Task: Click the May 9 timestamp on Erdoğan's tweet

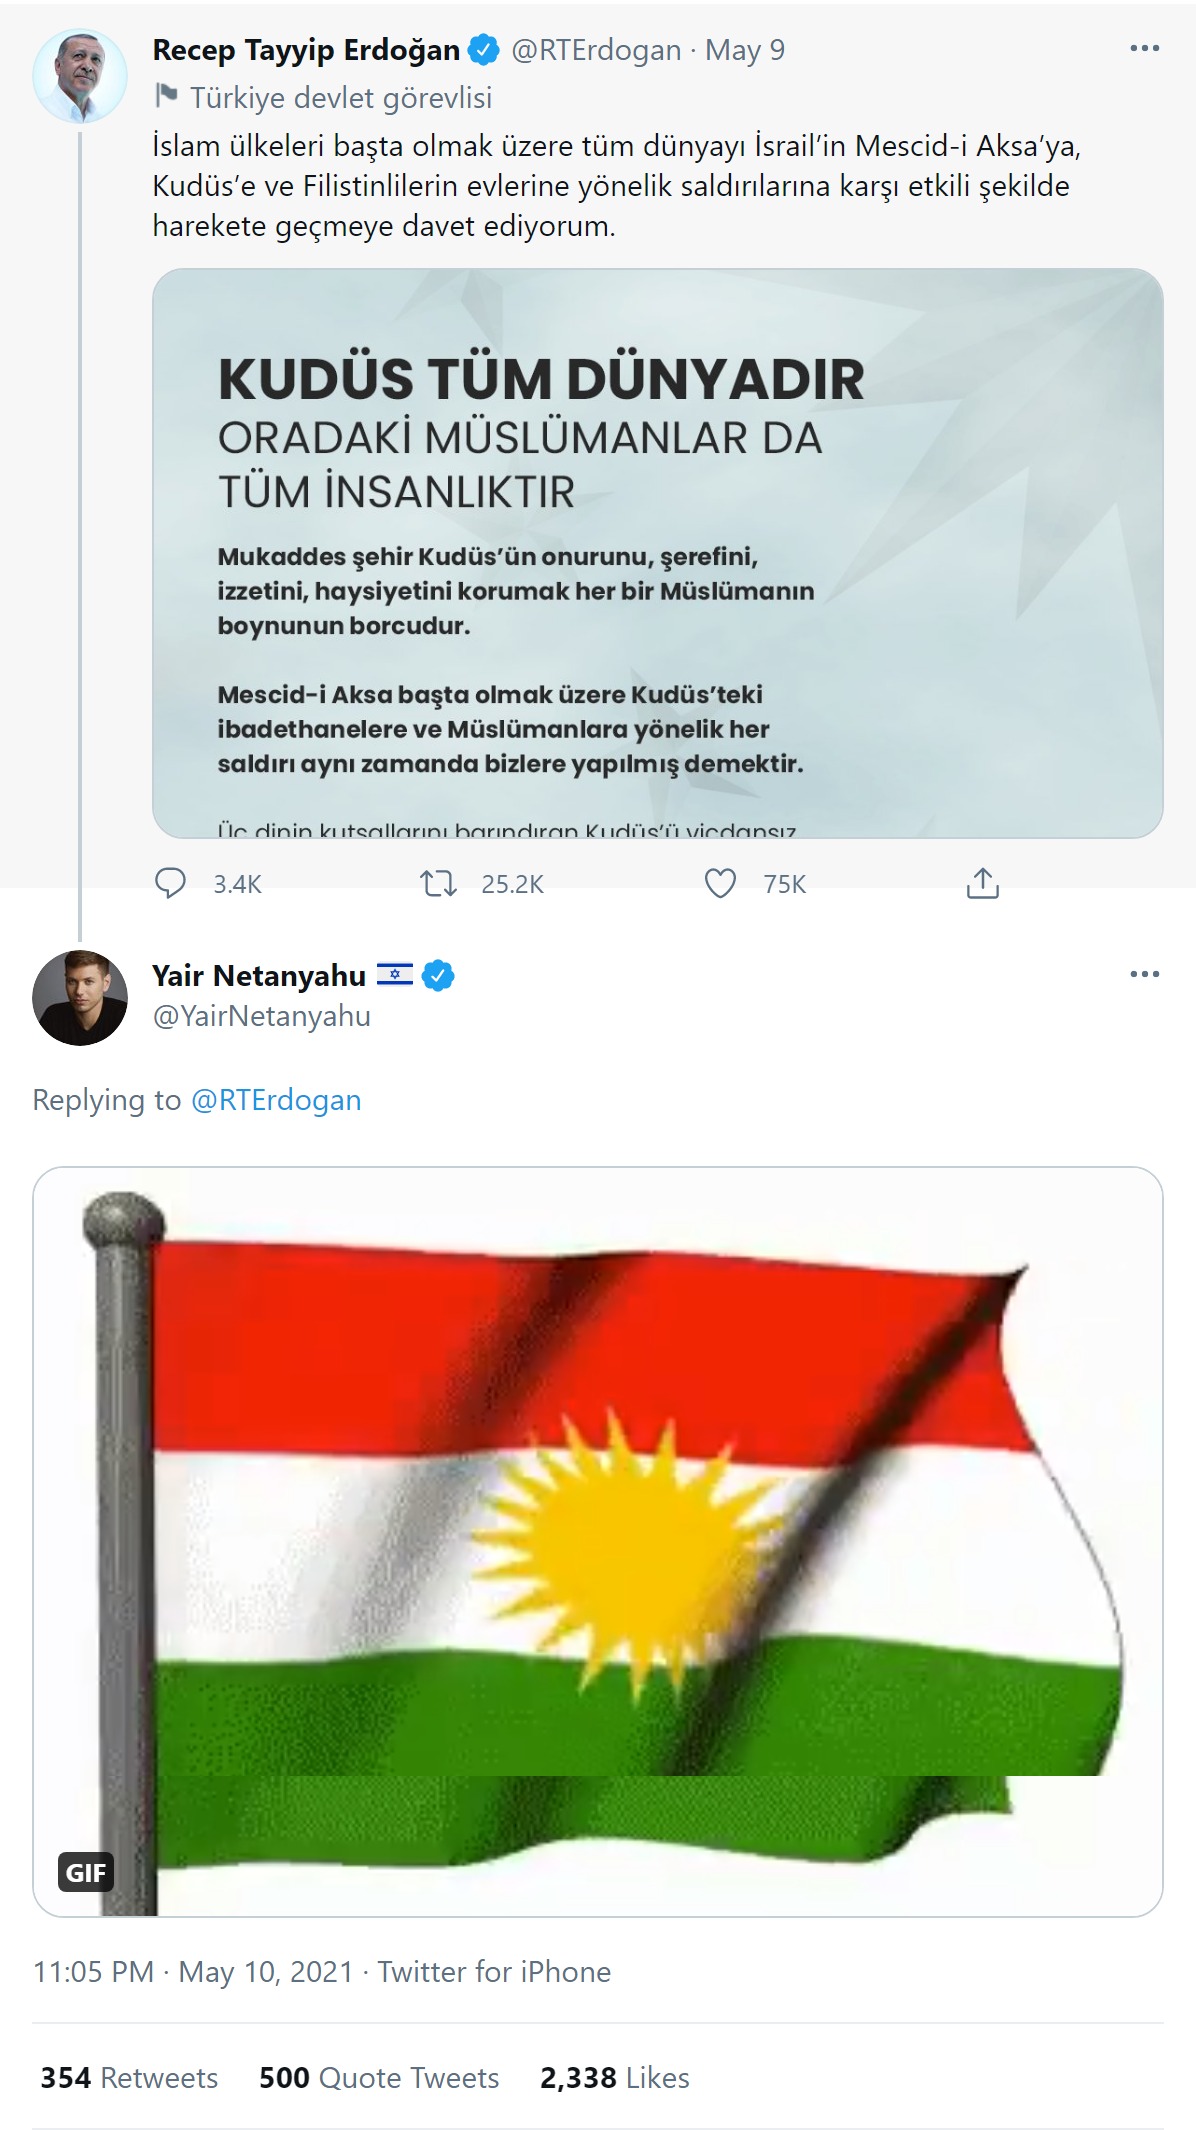Action: tap(745, 50)
